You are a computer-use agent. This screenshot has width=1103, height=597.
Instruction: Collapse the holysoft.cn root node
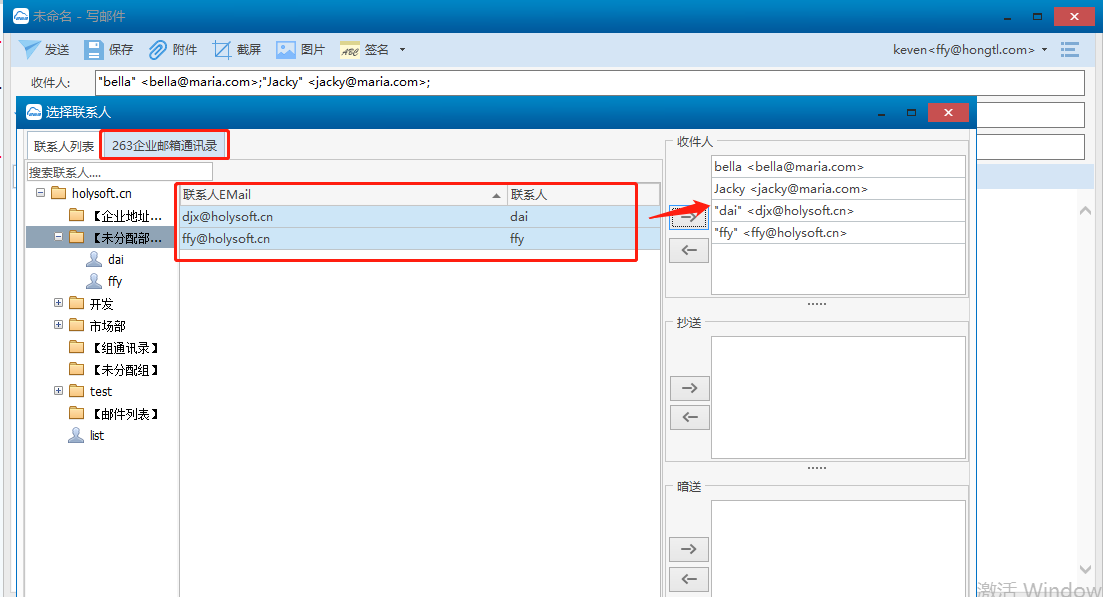click(41, 193)
